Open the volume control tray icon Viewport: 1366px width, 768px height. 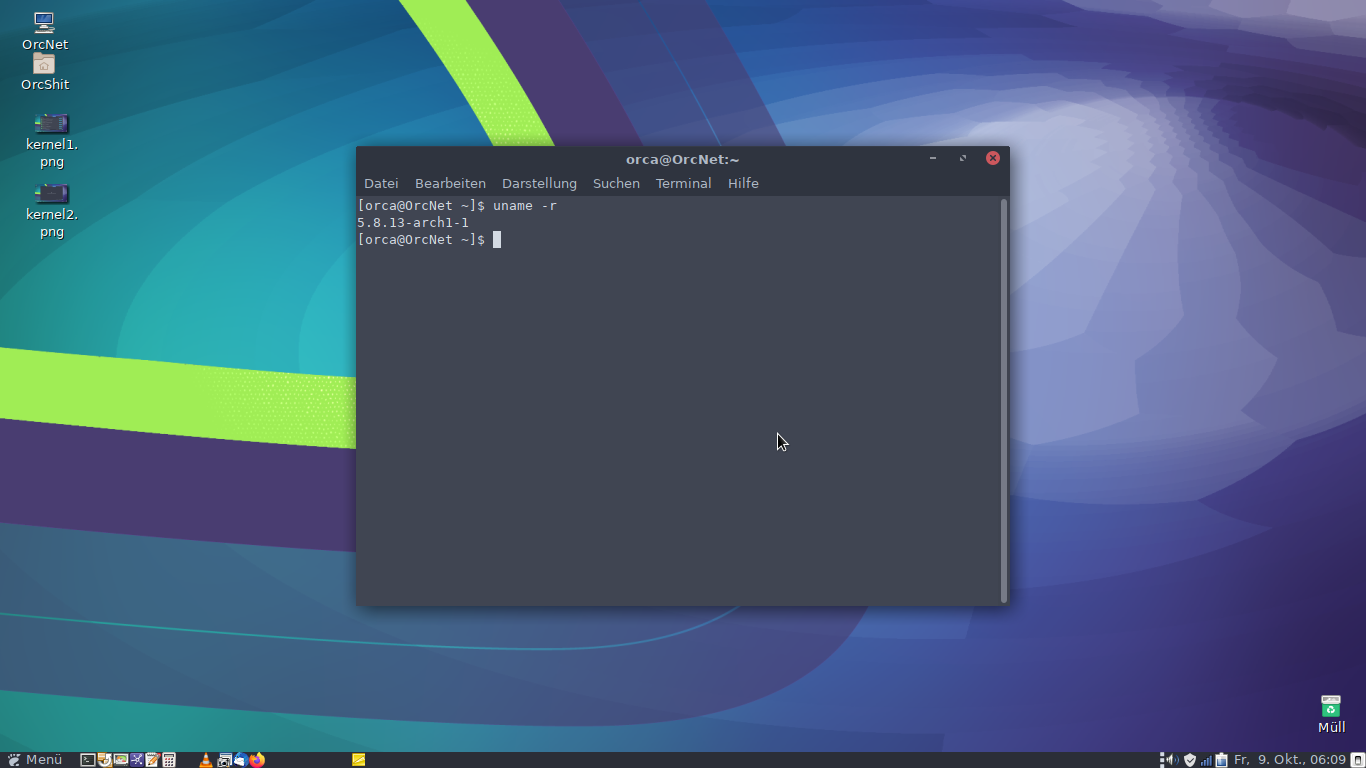pyautogui.click(x=1172, y=760)
